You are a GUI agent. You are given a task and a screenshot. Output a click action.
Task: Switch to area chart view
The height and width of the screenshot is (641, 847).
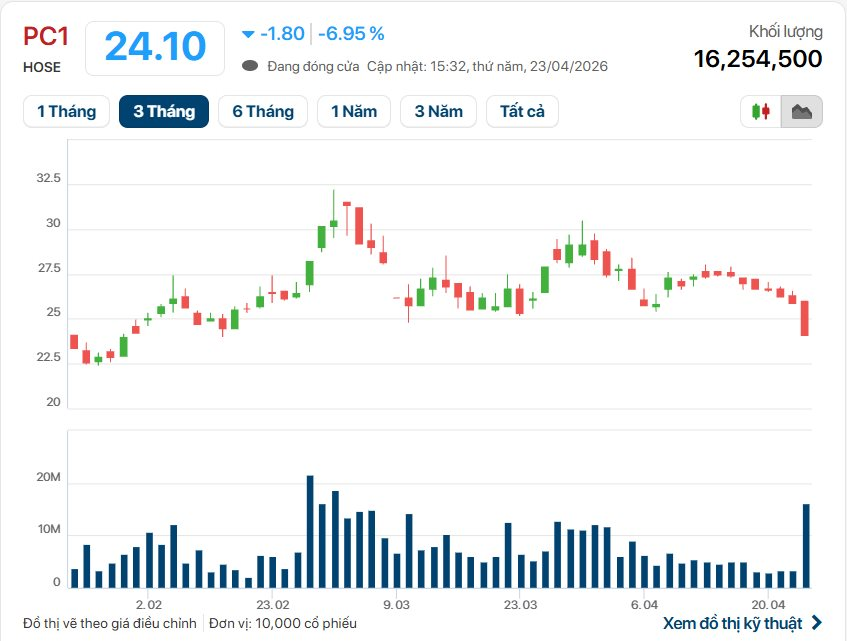click(x=802, y=111)
